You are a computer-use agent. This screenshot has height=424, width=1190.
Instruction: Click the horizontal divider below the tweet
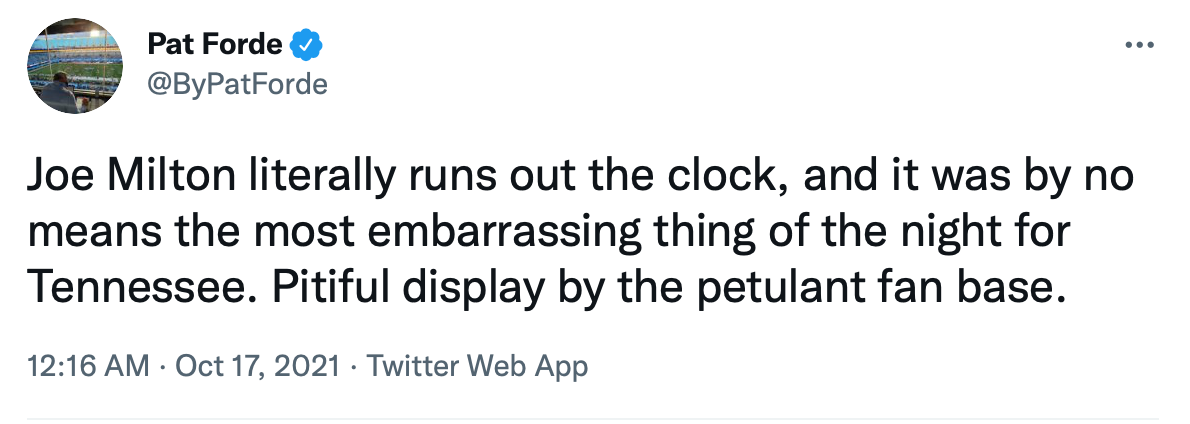pyautogui.click(x=590, y=417)
